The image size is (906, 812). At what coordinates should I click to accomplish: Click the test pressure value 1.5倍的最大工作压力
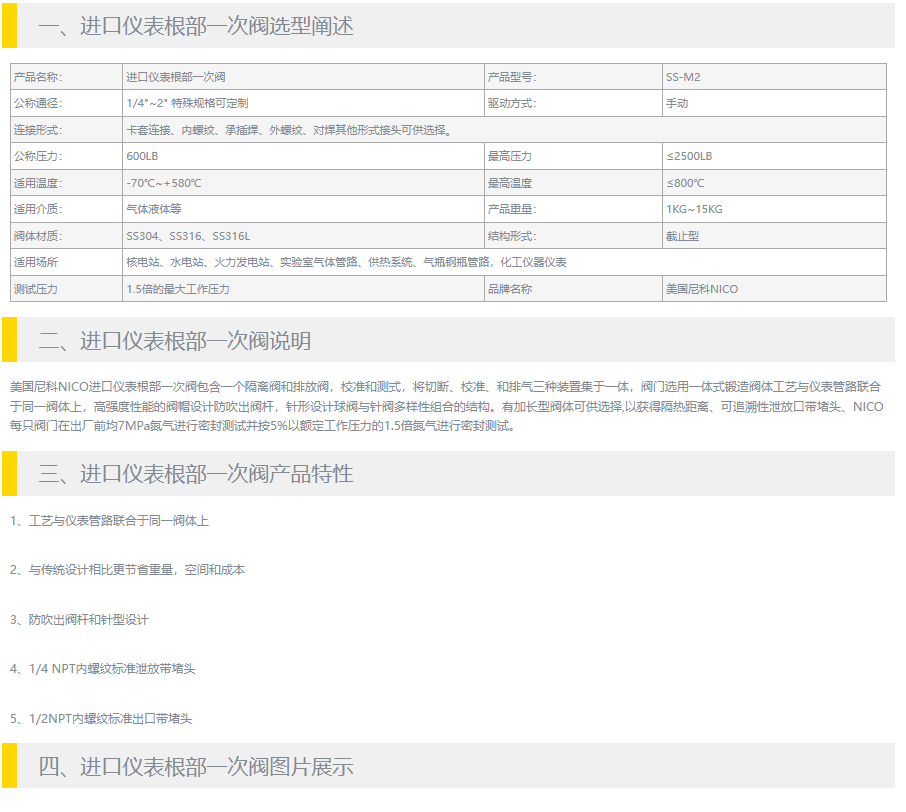point(178,289)
